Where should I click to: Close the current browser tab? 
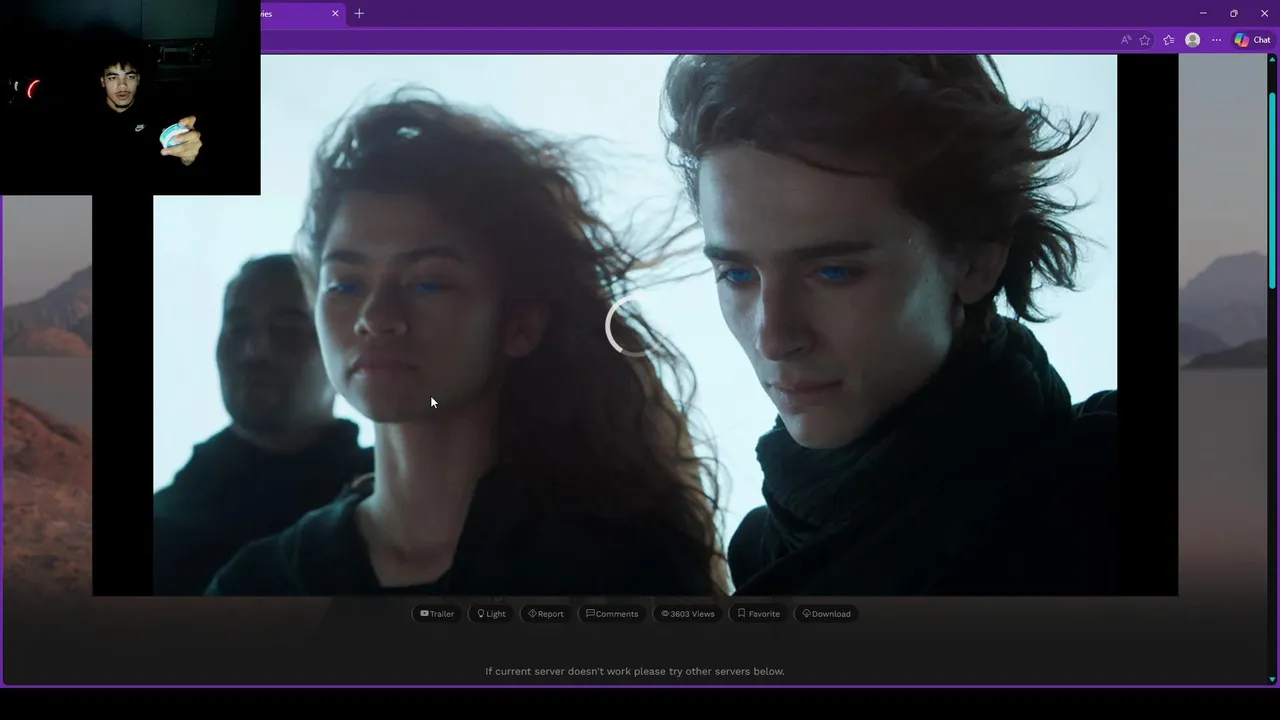pyautogui.click(x=335, y=14)
